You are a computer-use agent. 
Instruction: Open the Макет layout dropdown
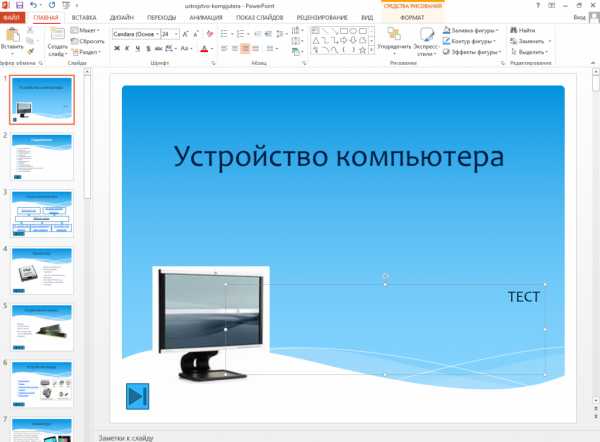point(85,30)
